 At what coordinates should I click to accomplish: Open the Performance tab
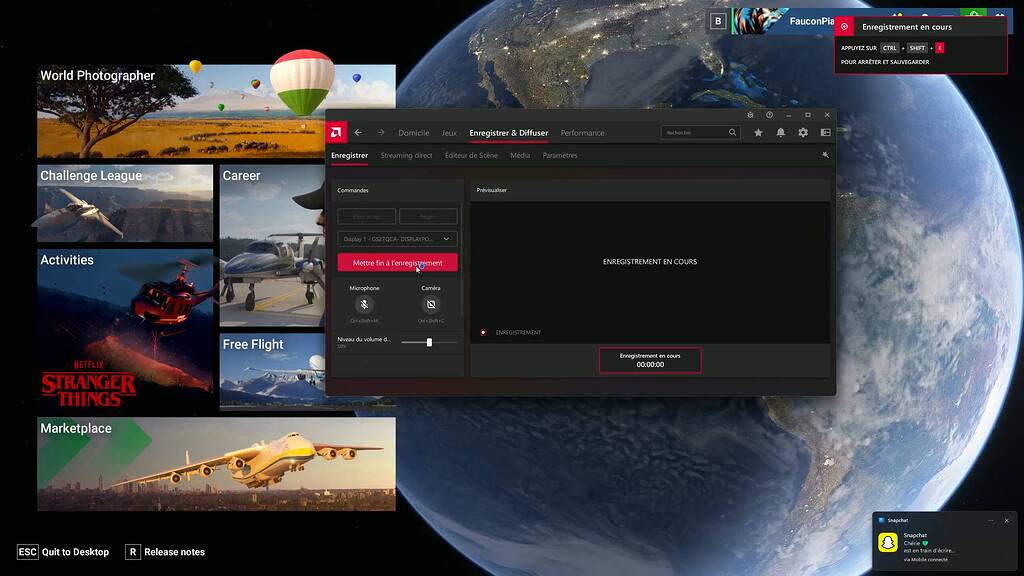click(583, 133)
